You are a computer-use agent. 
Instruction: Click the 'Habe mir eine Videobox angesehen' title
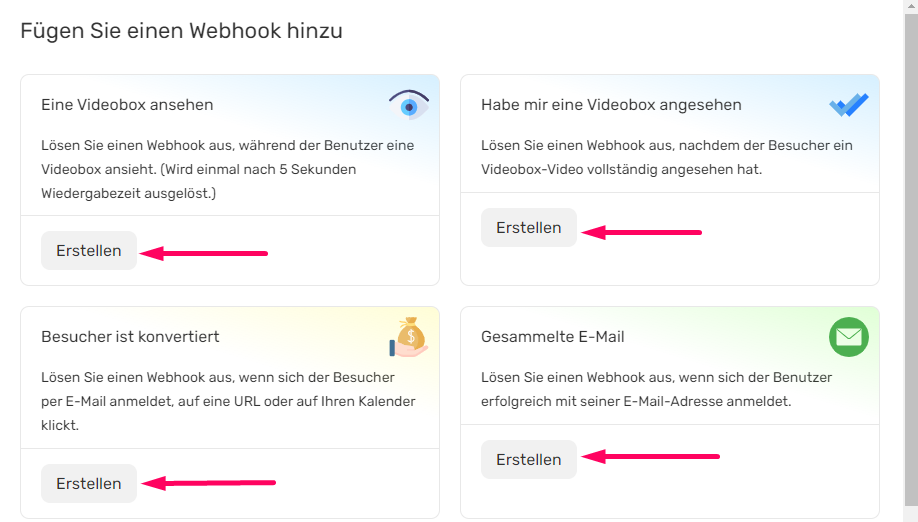point(611,105)
